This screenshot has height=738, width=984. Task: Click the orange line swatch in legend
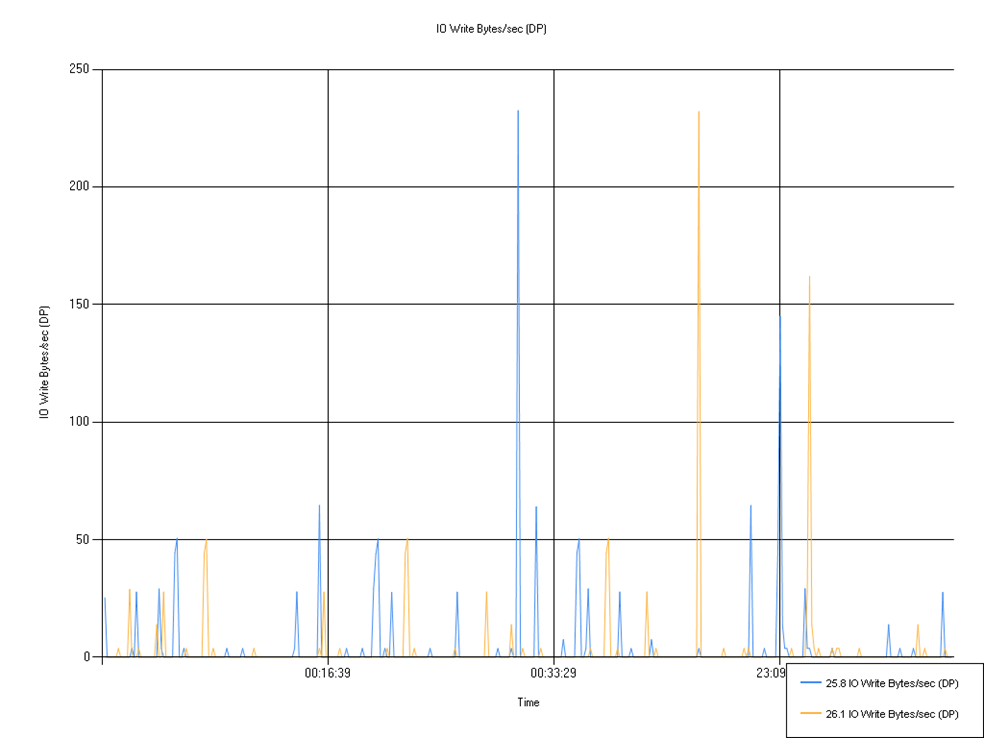(x=811, y=714)
